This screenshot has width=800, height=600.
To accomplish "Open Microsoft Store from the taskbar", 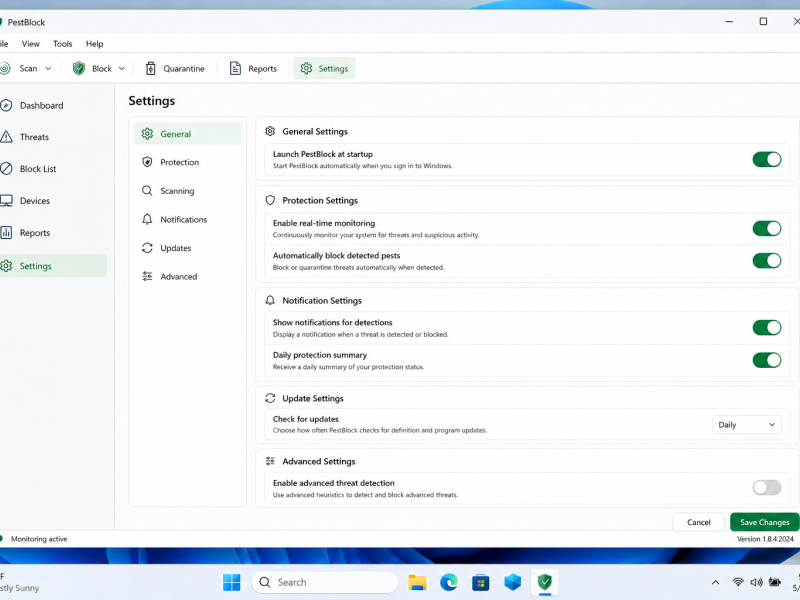I will (481, 582).
